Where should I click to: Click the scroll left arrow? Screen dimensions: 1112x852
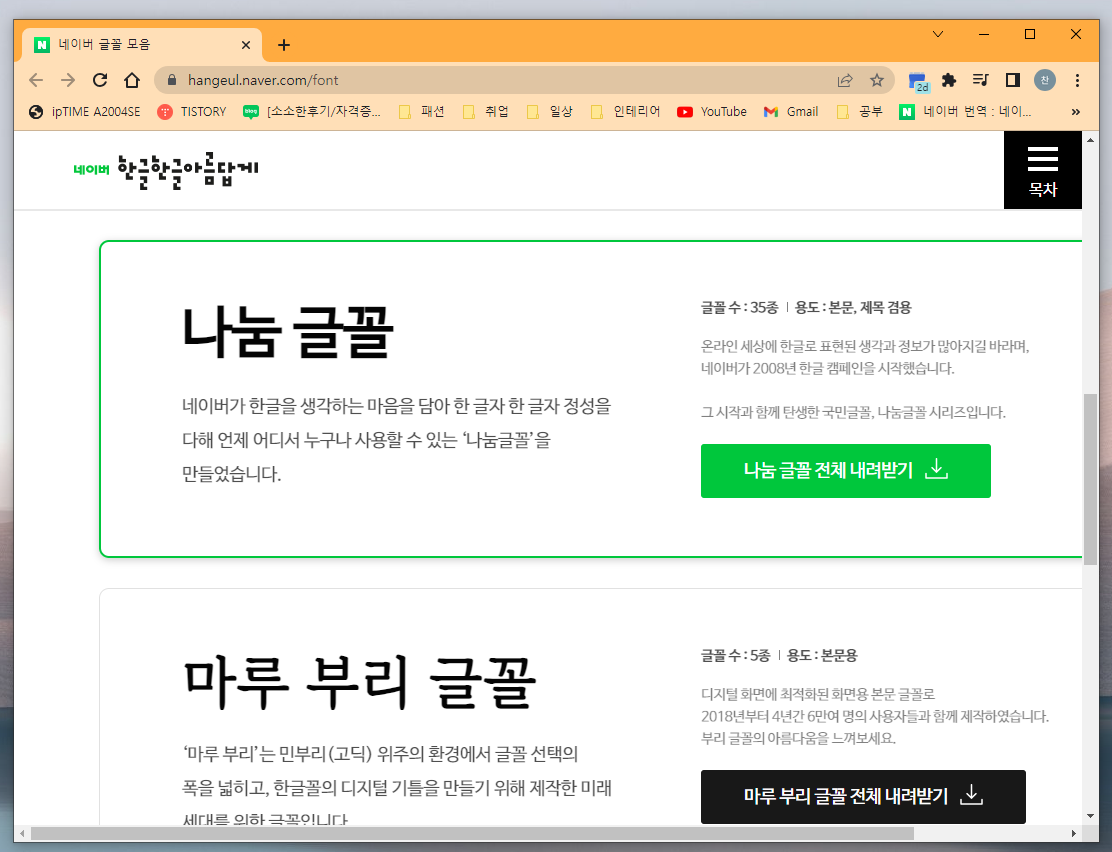pyautogui.click(x=23, y=833)
